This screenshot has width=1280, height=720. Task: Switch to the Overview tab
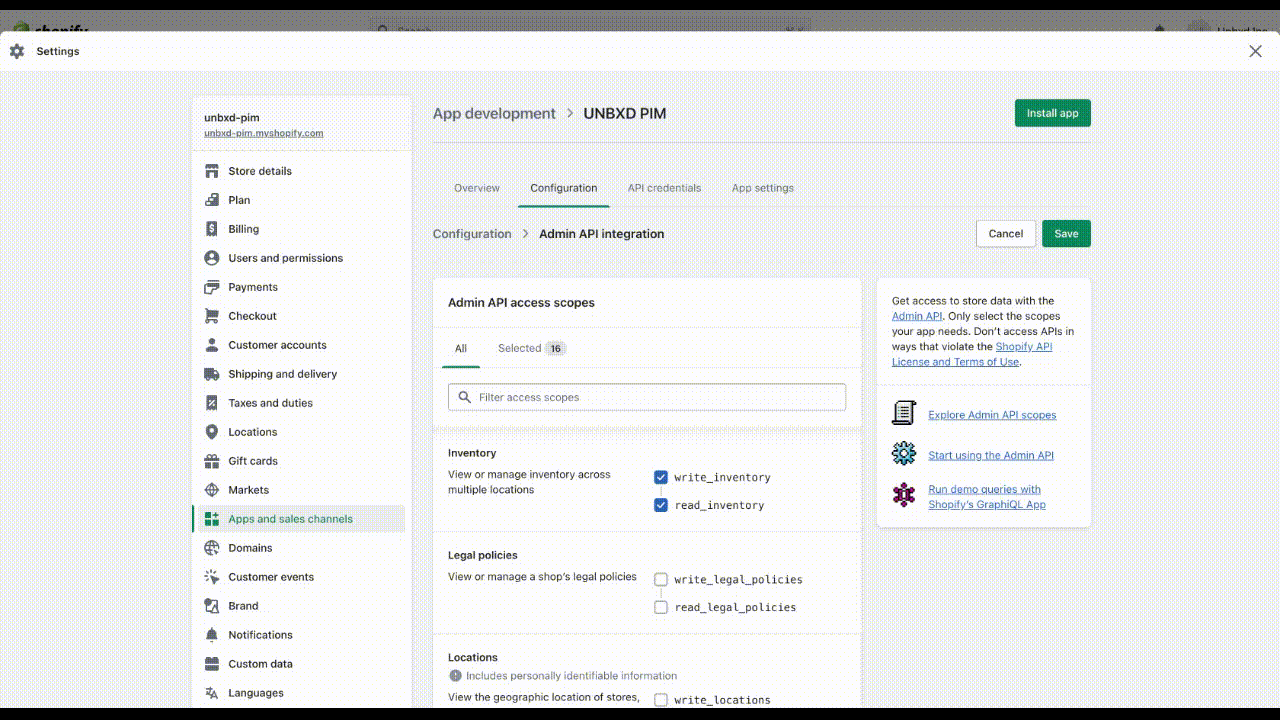click(477, 188)
